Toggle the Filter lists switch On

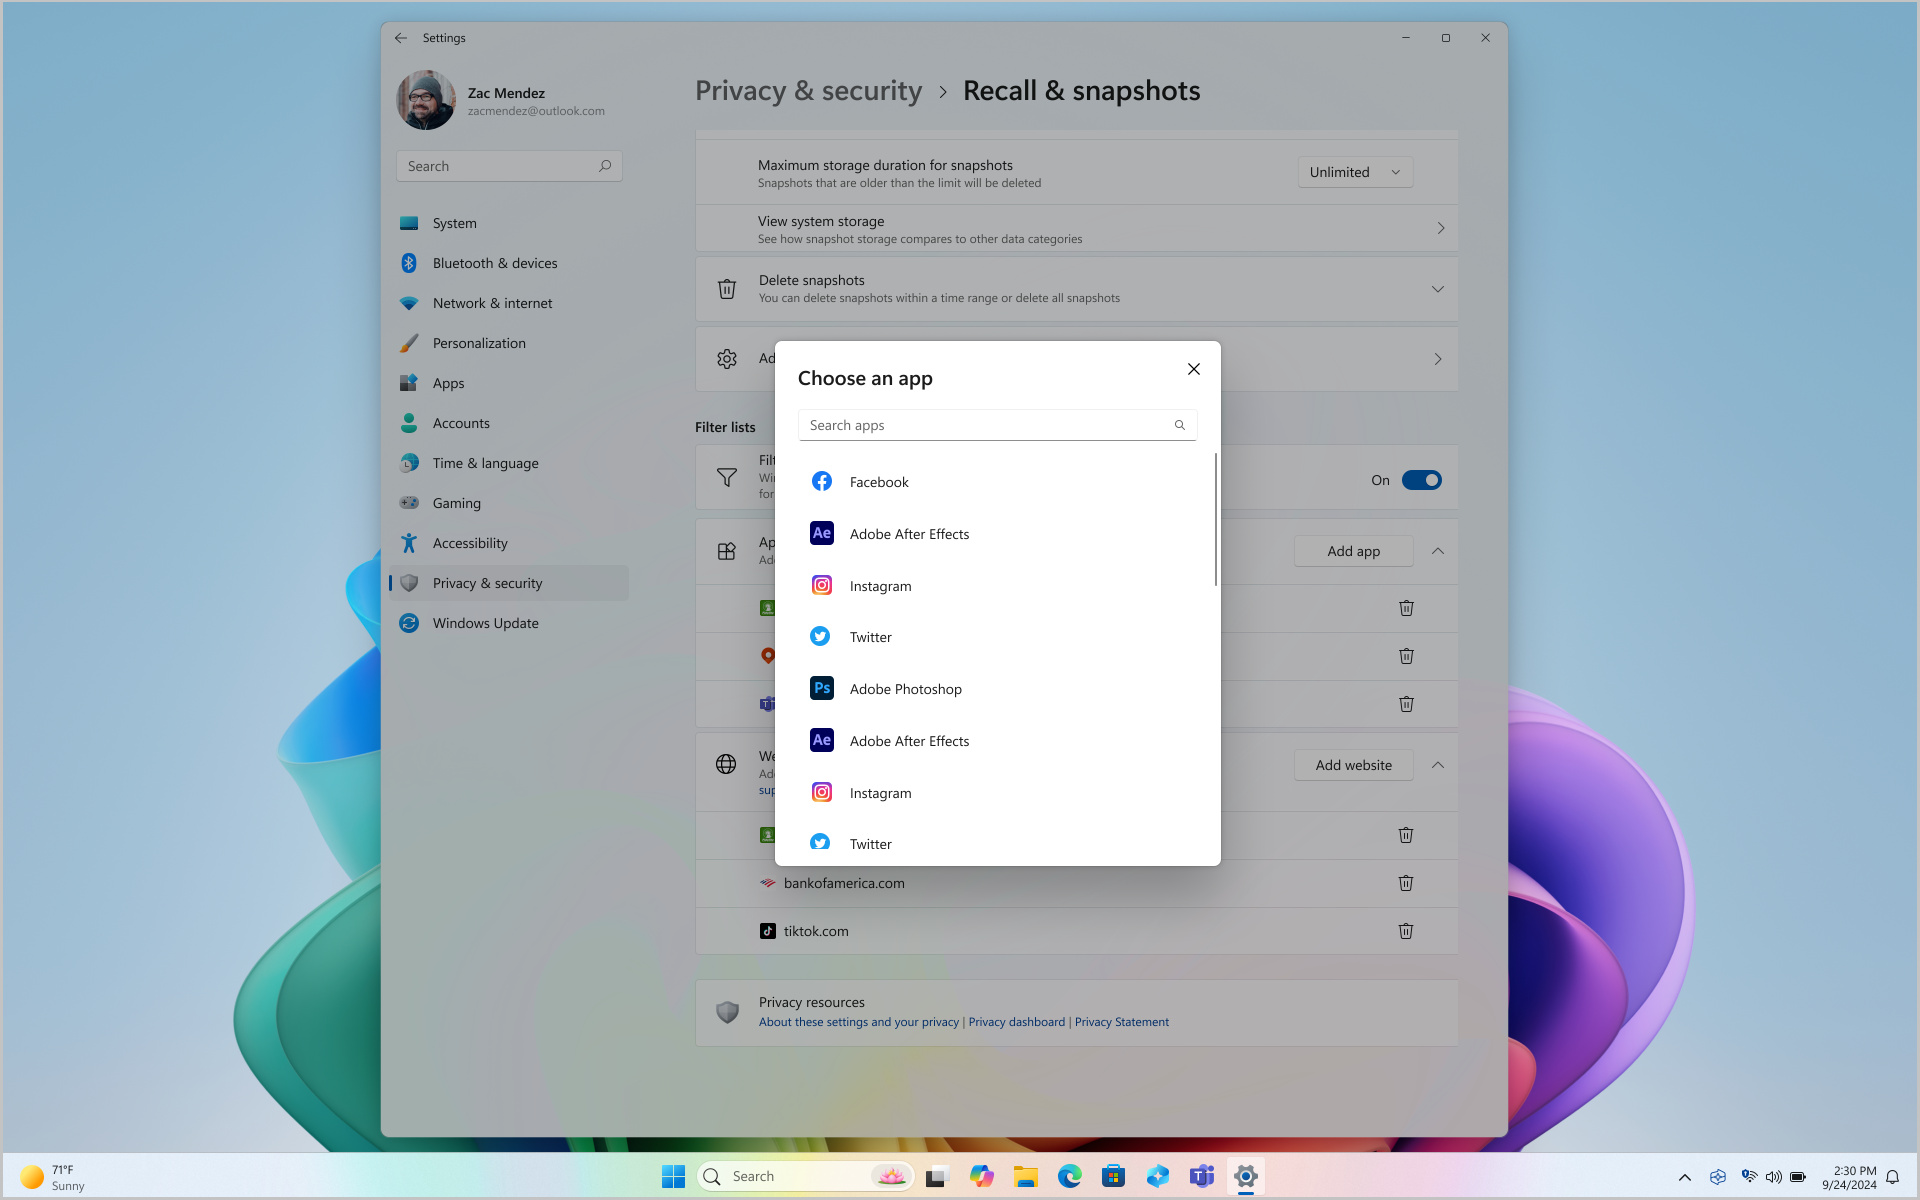click(1421, 478)
